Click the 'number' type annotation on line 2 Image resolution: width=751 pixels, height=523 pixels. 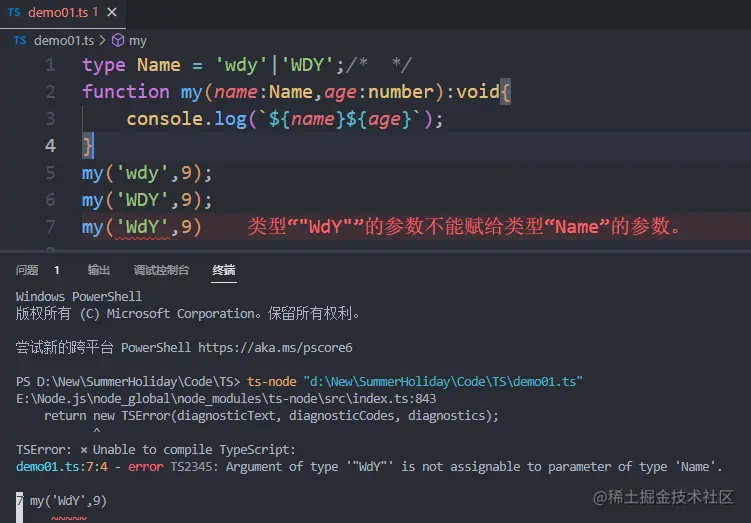point(400,91)
